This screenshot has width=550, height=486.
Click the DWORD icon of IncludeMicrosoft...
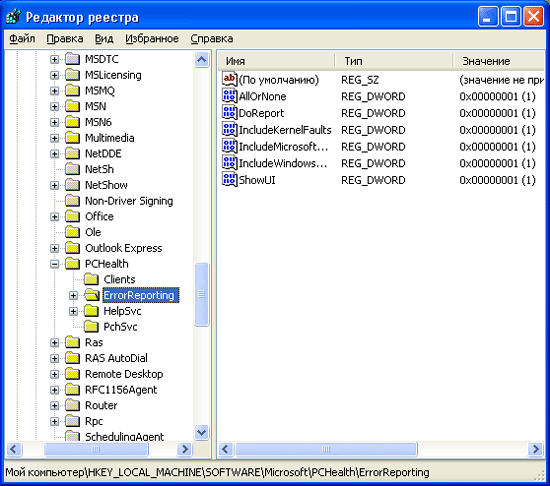coord(229,146)
